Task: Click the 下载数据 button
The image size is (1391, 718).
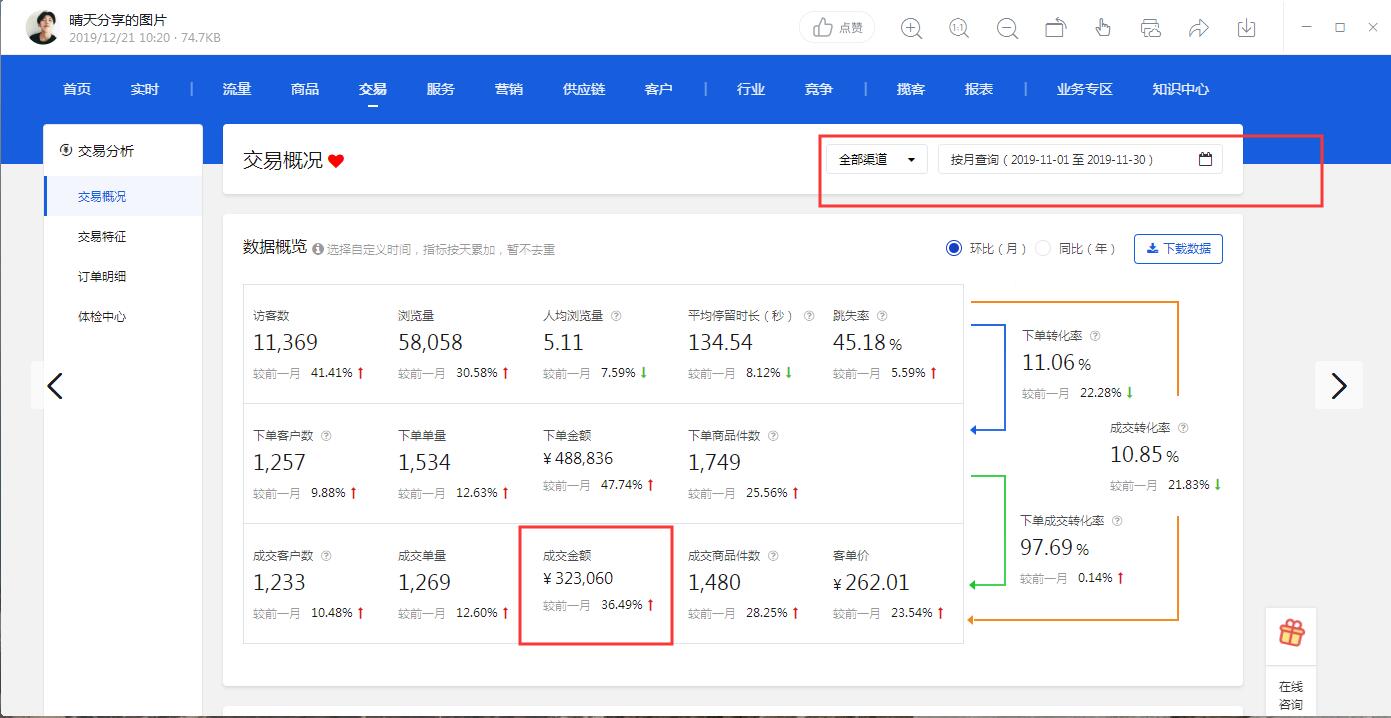Action: (x=1178, y=248)
